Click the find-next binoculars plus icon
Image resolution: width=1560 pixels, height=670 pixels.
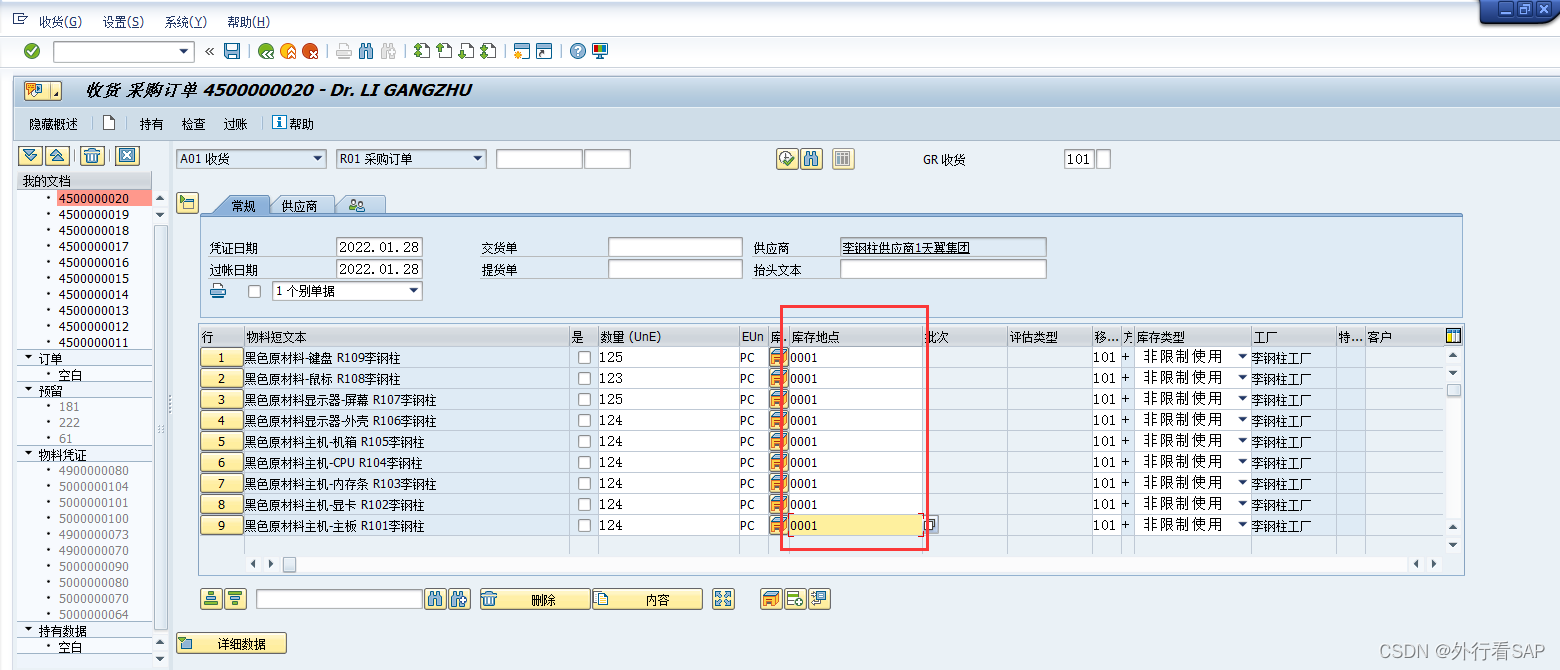click(x=459, y=599)
